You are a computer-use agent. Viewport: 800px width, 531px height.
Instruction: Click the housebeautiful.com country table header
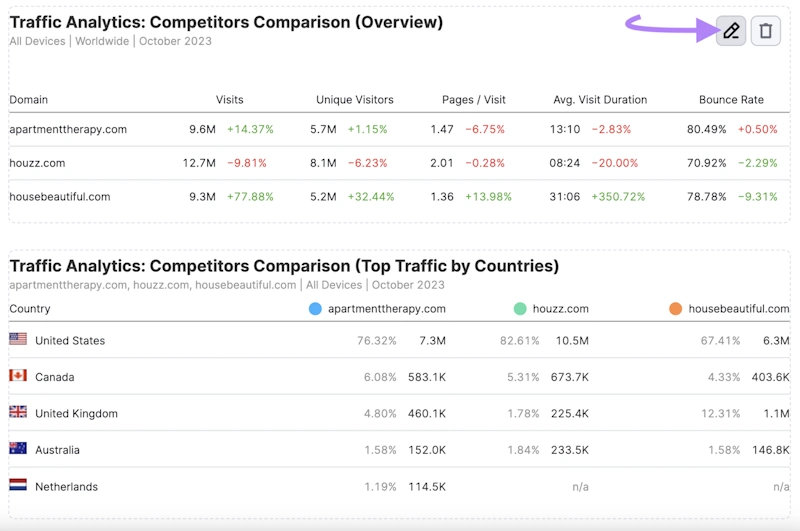click(739, 309)
